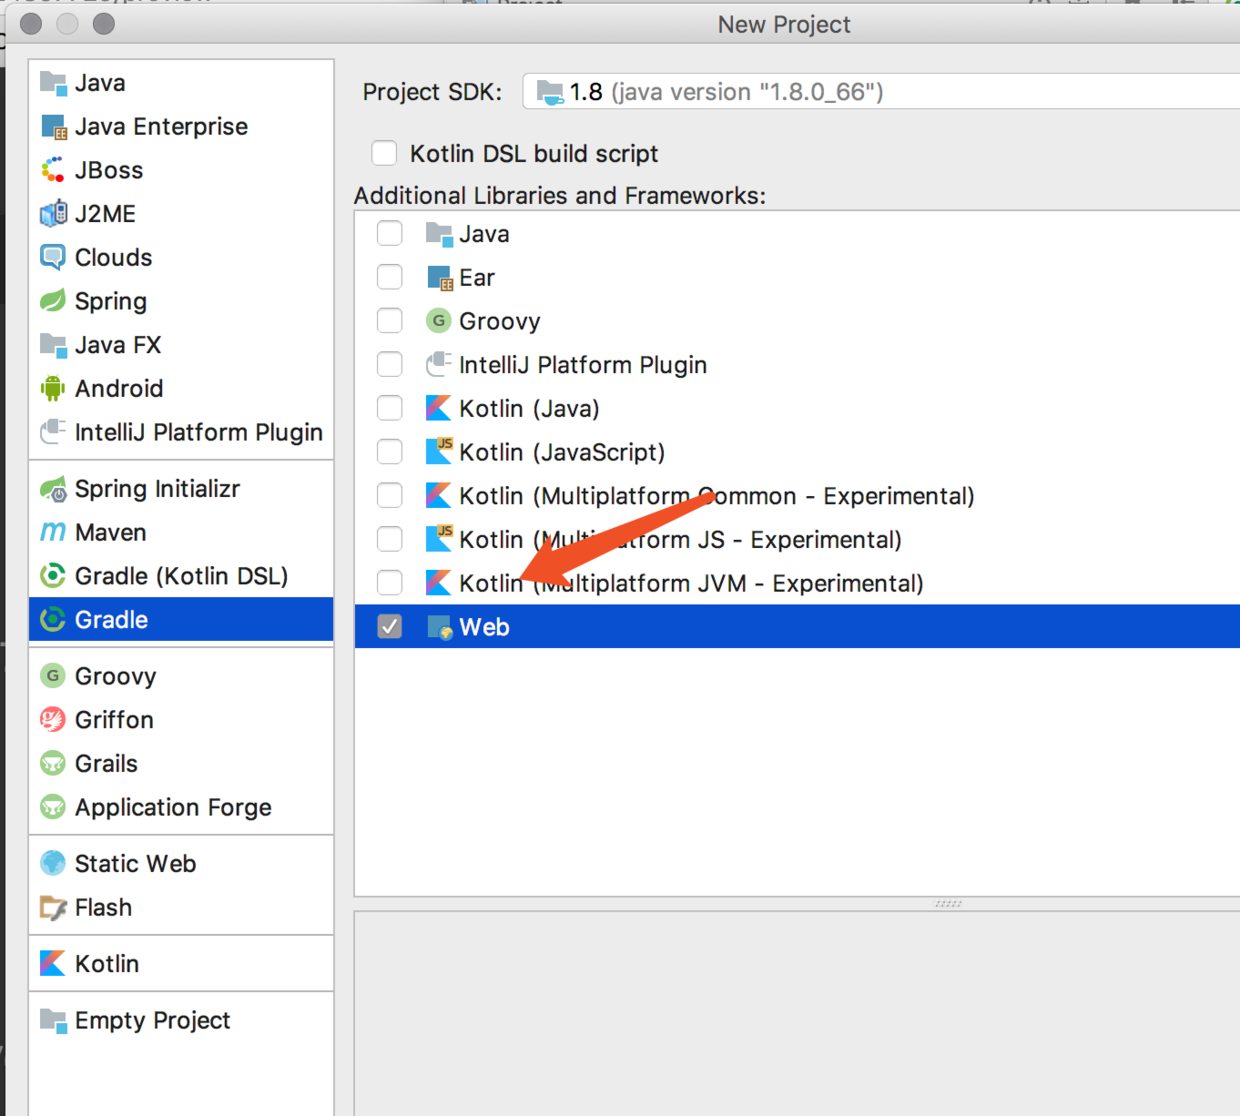
Task: Select Maven project type label
Action: click(111, 533)
